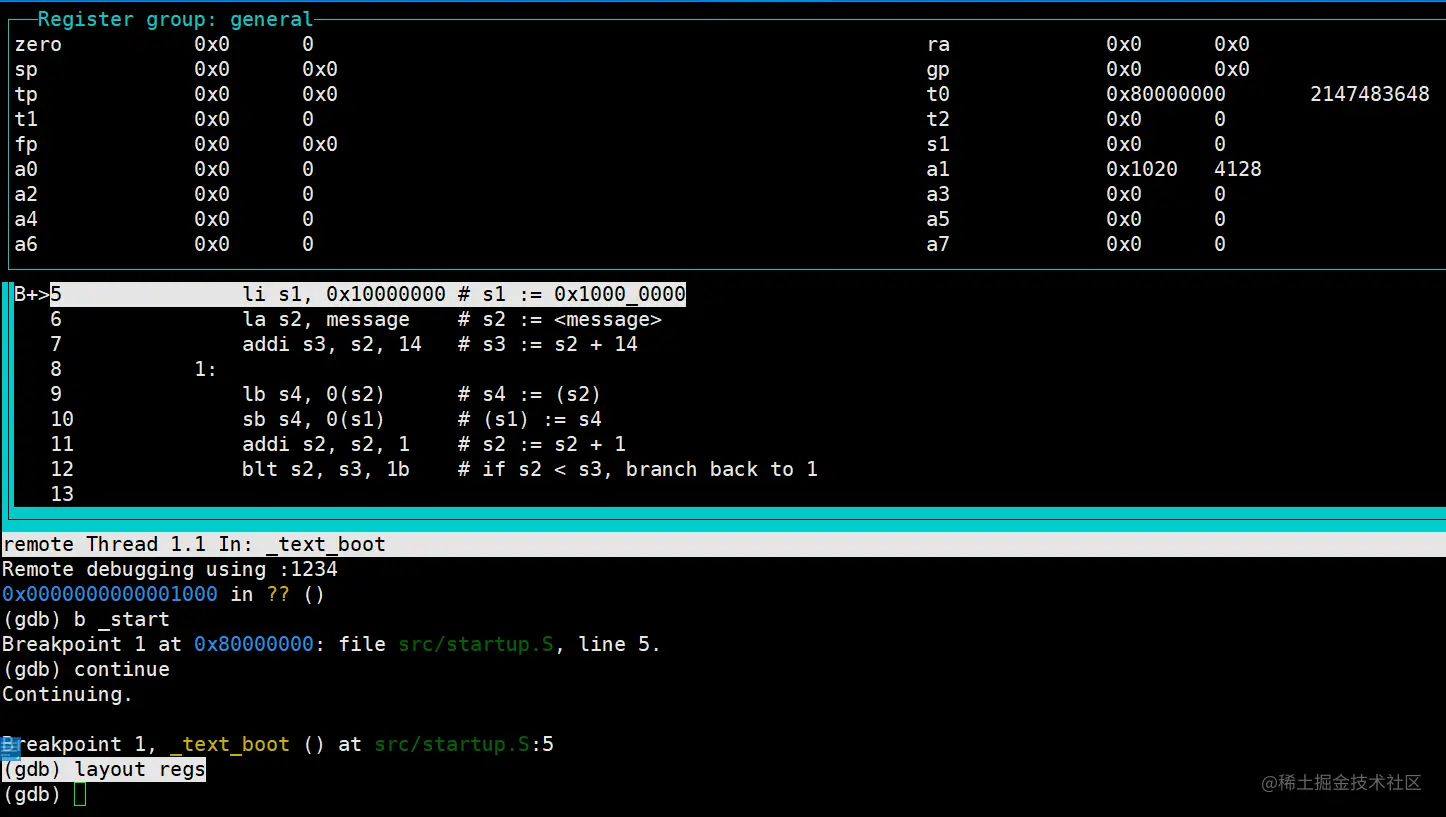Click the address 0x0000000000001000
1446x817 pixels.
(x=110, y=594)
